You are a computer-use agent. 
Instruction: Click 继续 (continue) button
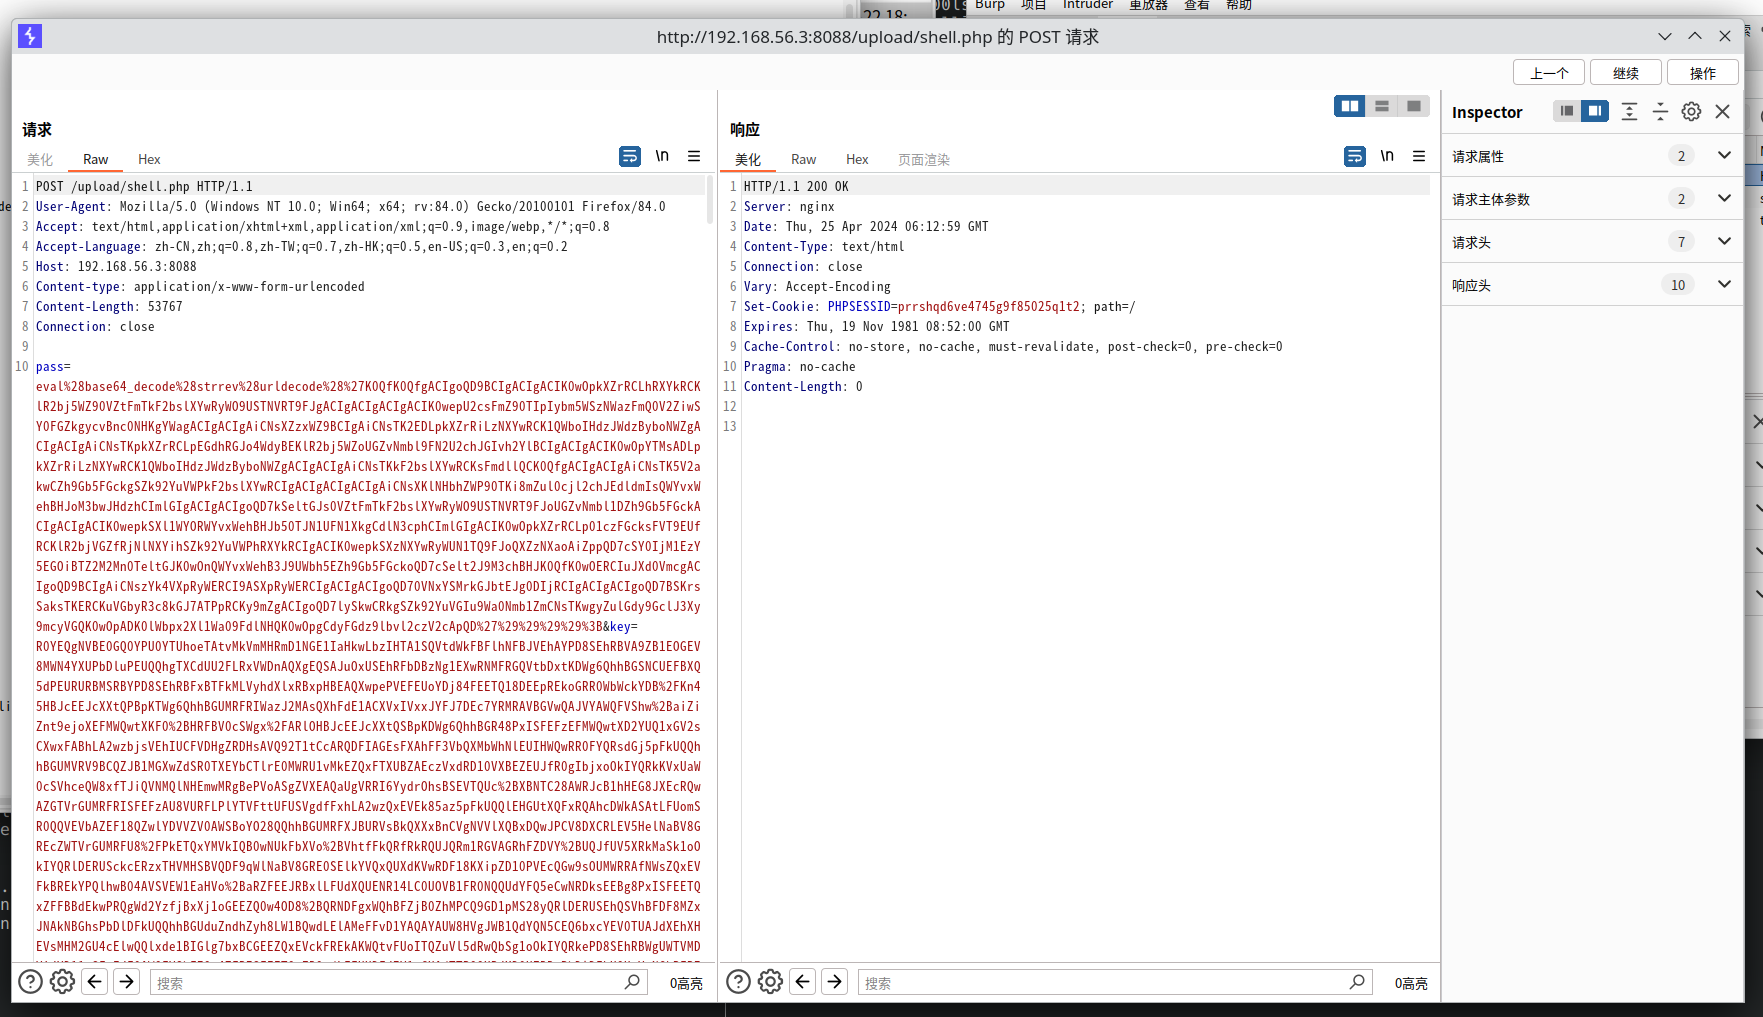(x=1626, y=73)
